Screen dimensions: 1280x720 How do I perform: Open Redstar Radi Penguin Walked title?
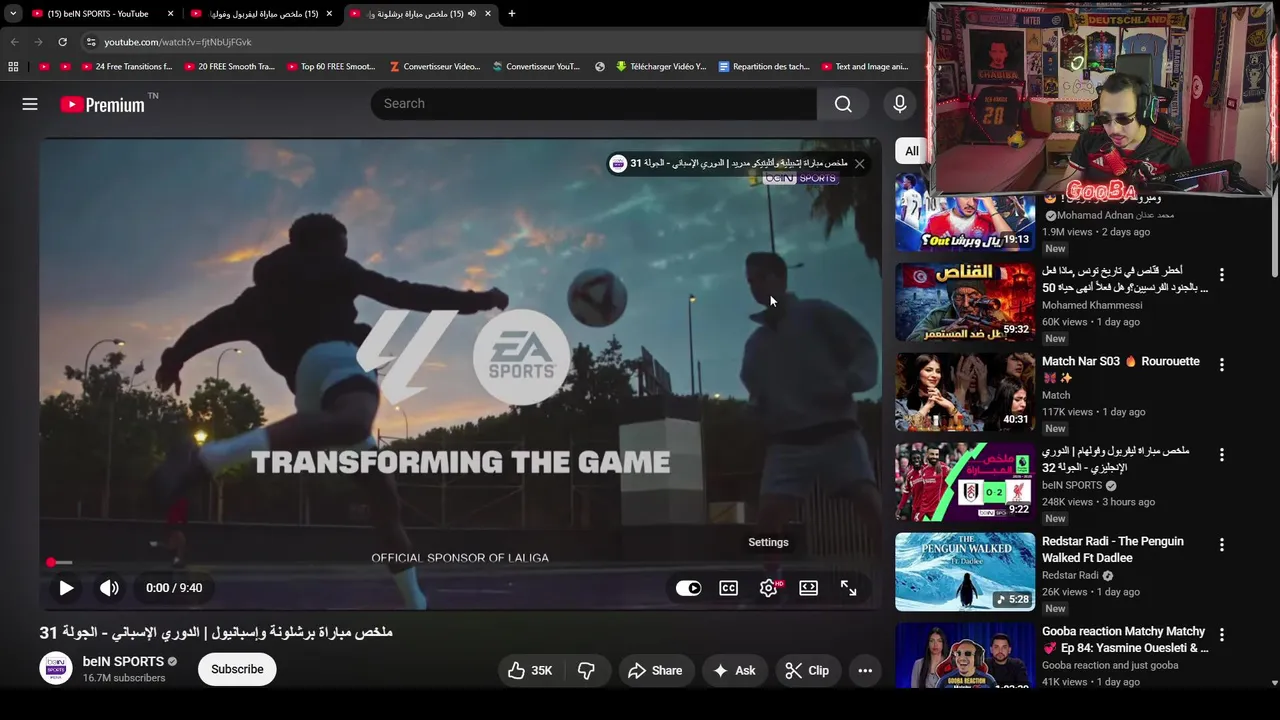pos(1112,550)
